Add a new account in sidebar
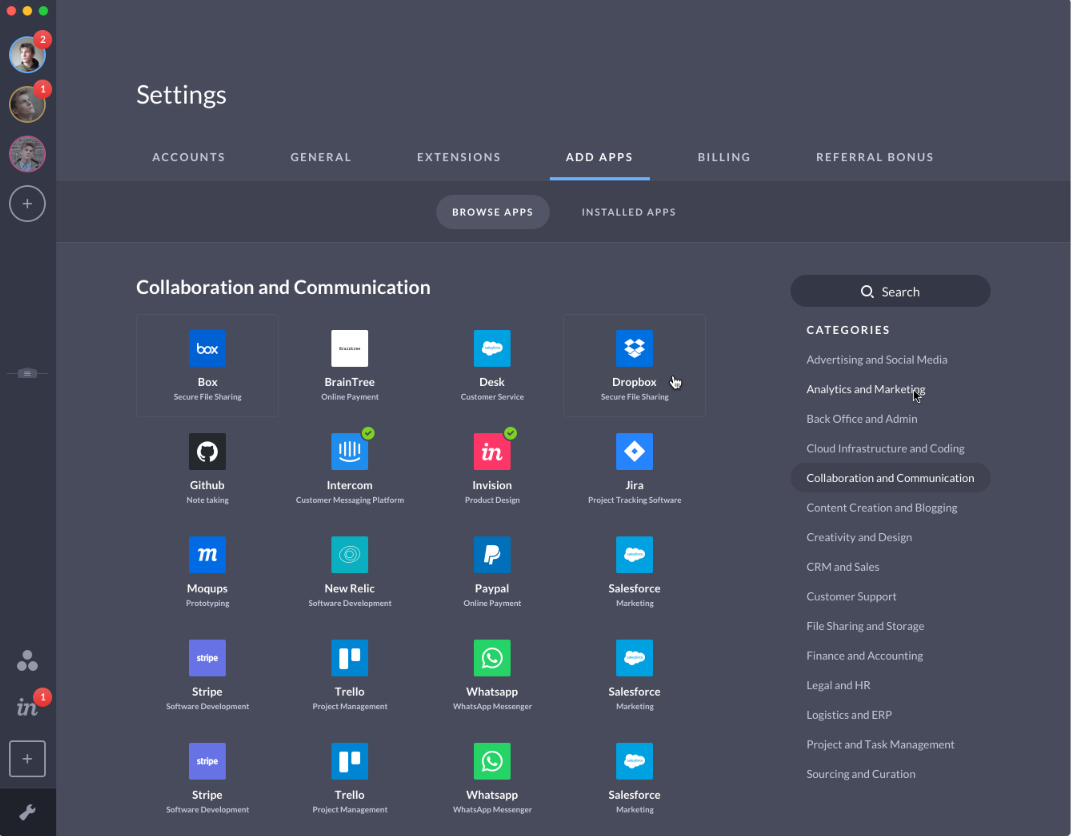This screenshot has height=836, width=1073. coord(27,203)
